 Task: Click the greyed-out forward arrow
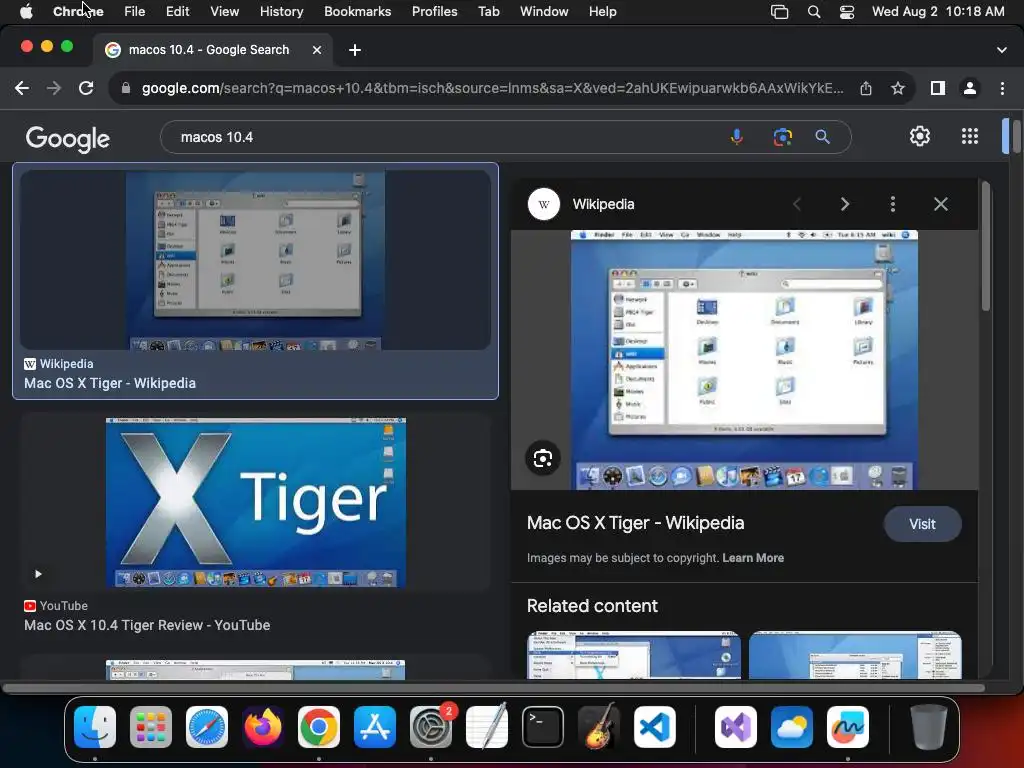coord(54,88)
